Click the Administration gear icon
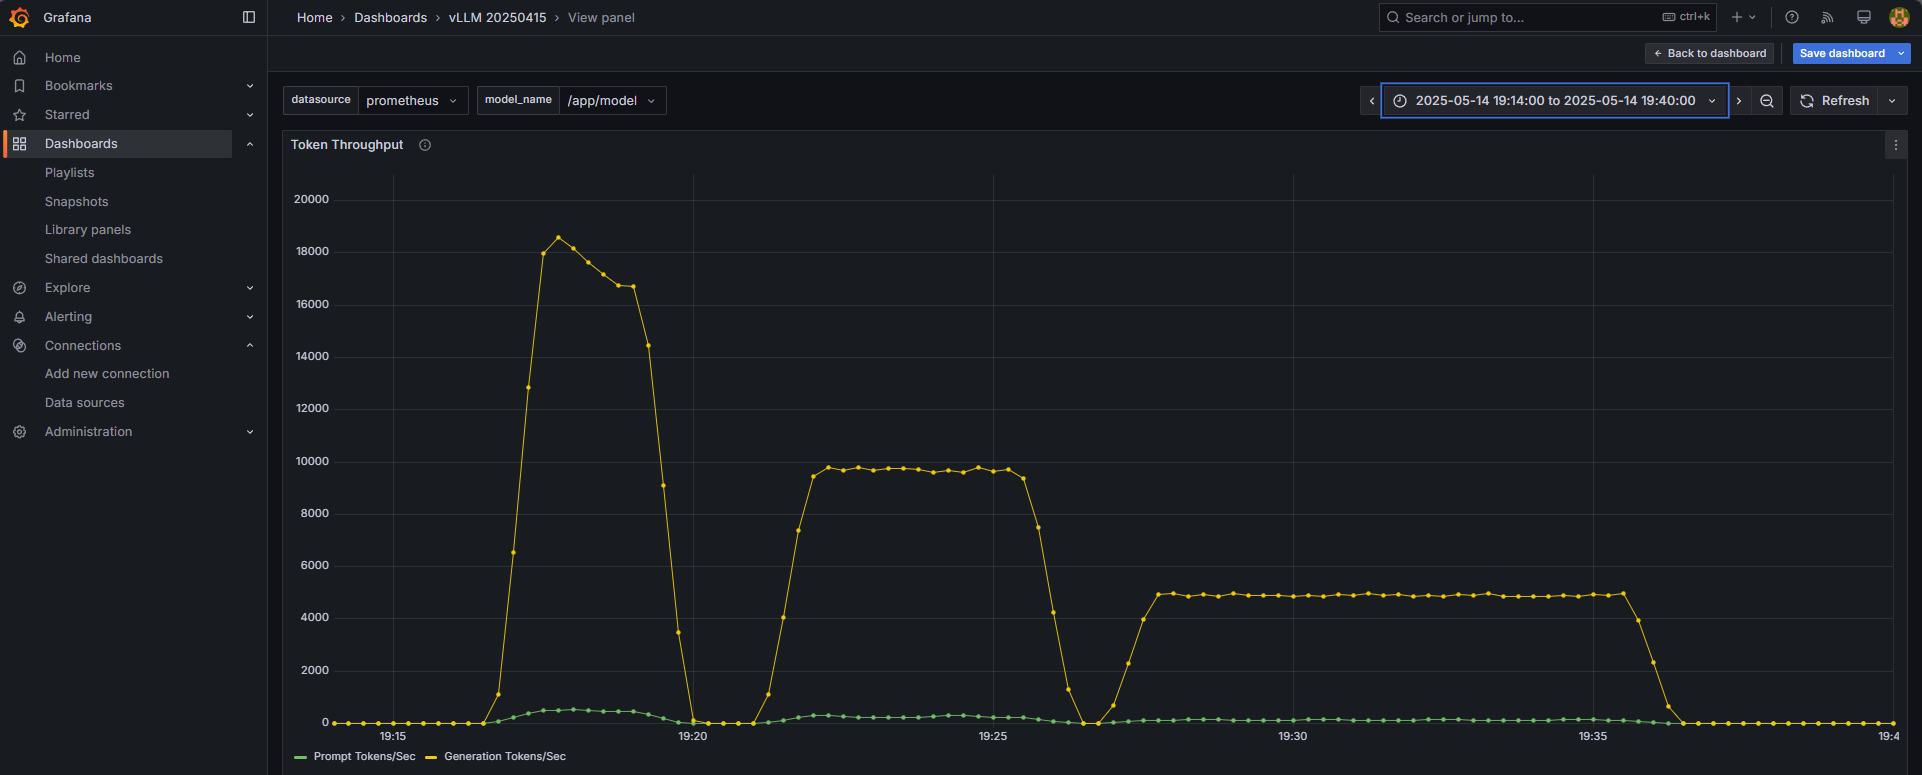The image size is (1922, 775). click(19, 432)
